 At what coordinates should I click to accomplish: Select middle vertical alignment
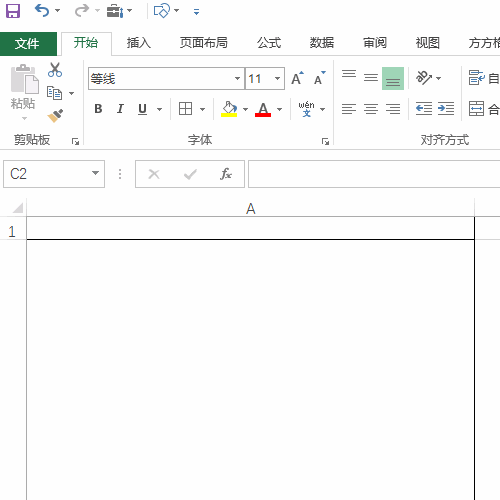click(371, 78)
